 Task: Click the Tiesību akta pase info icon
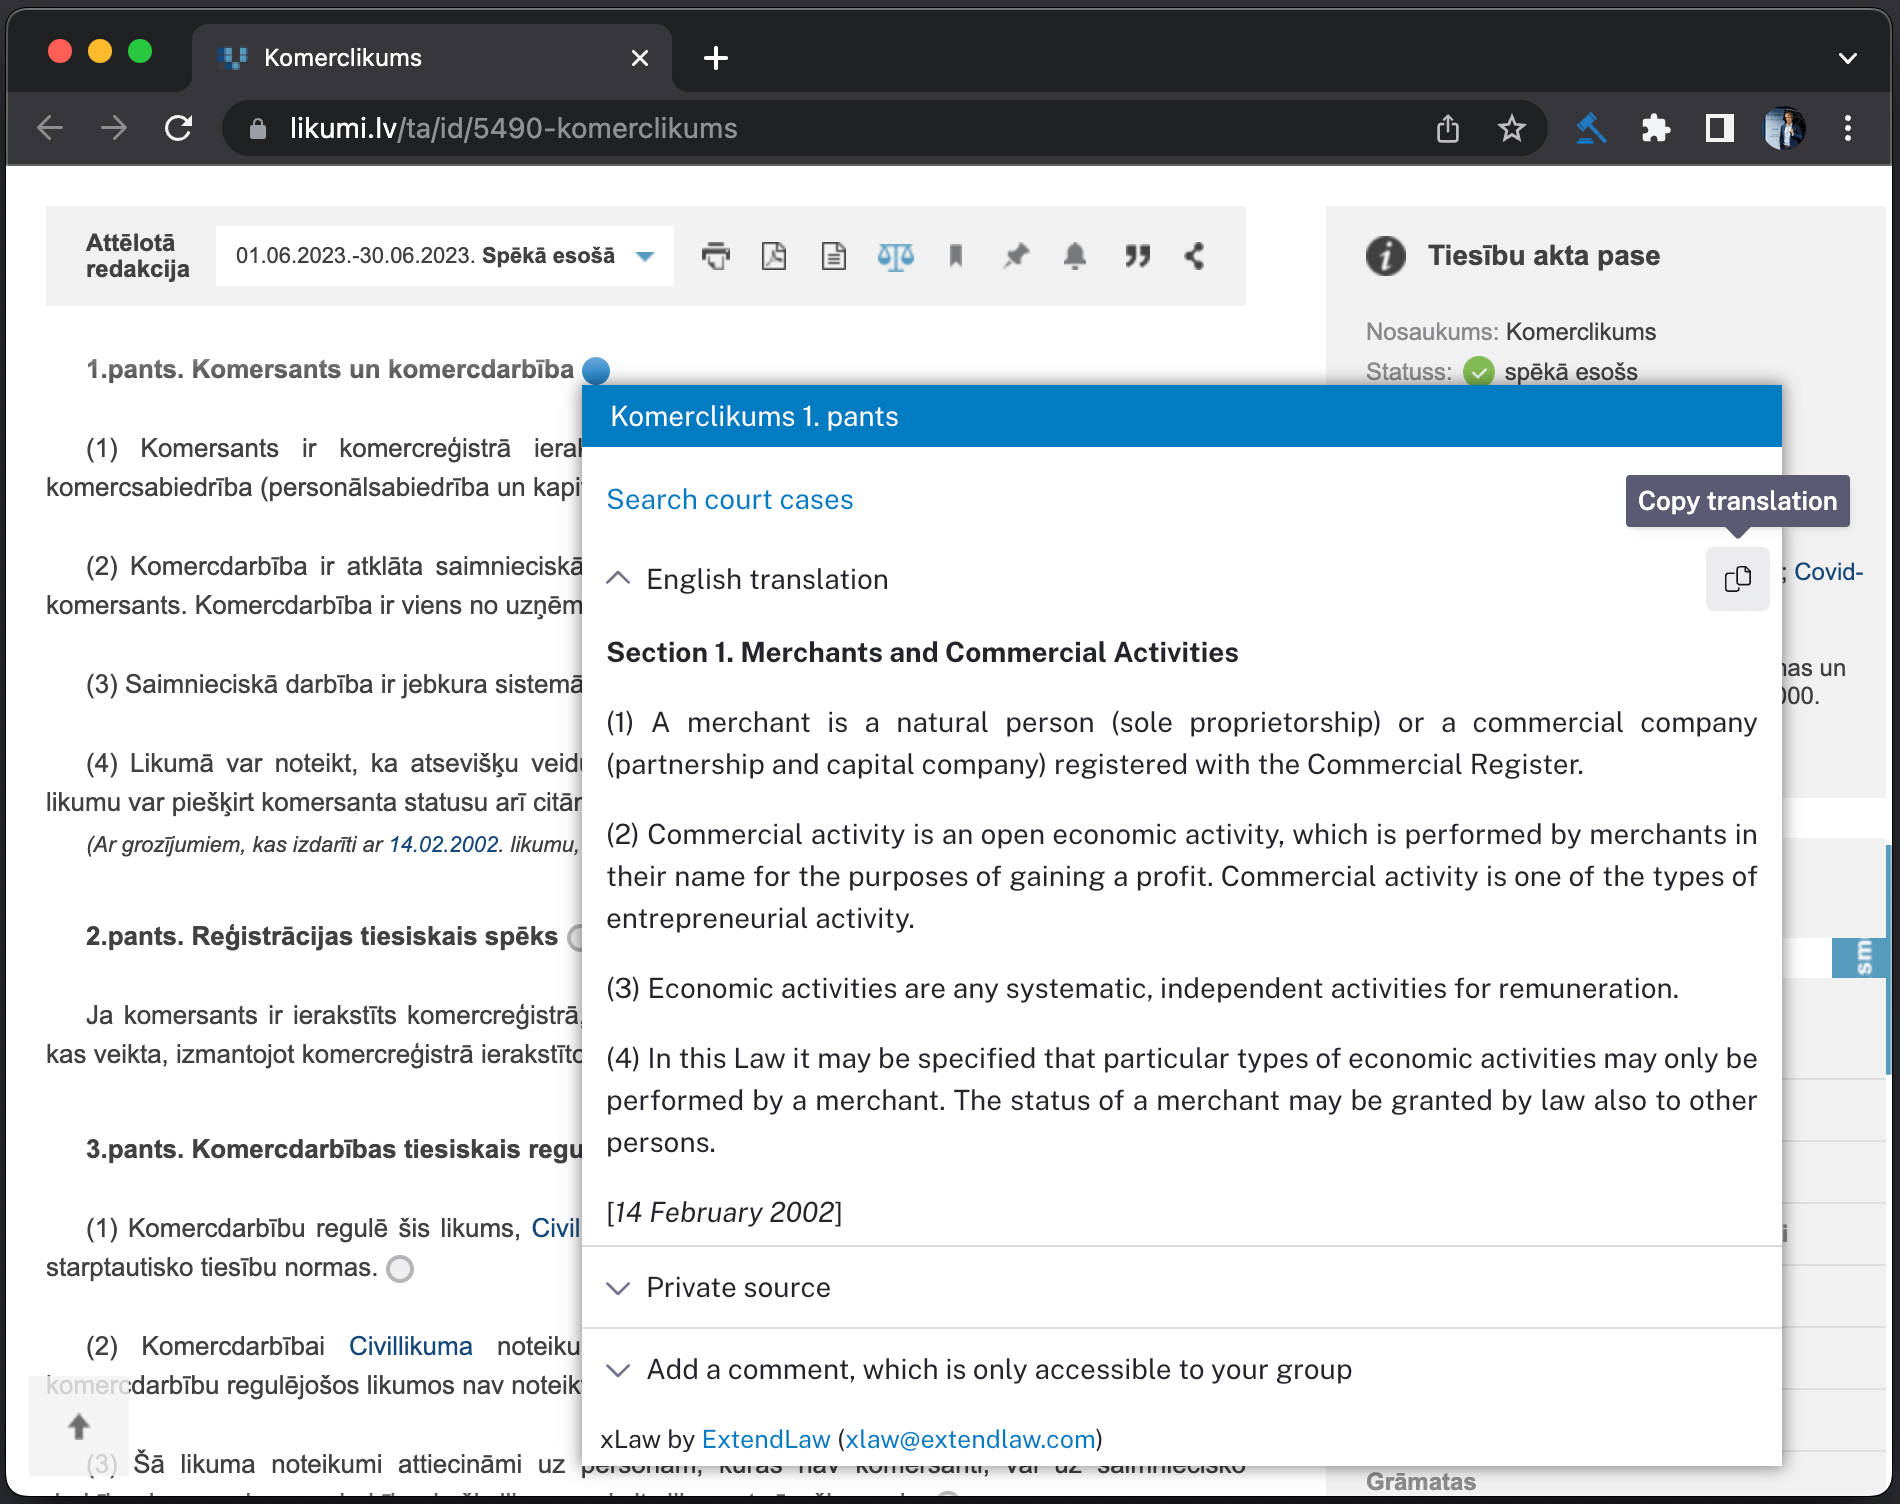pos(1385,256)
